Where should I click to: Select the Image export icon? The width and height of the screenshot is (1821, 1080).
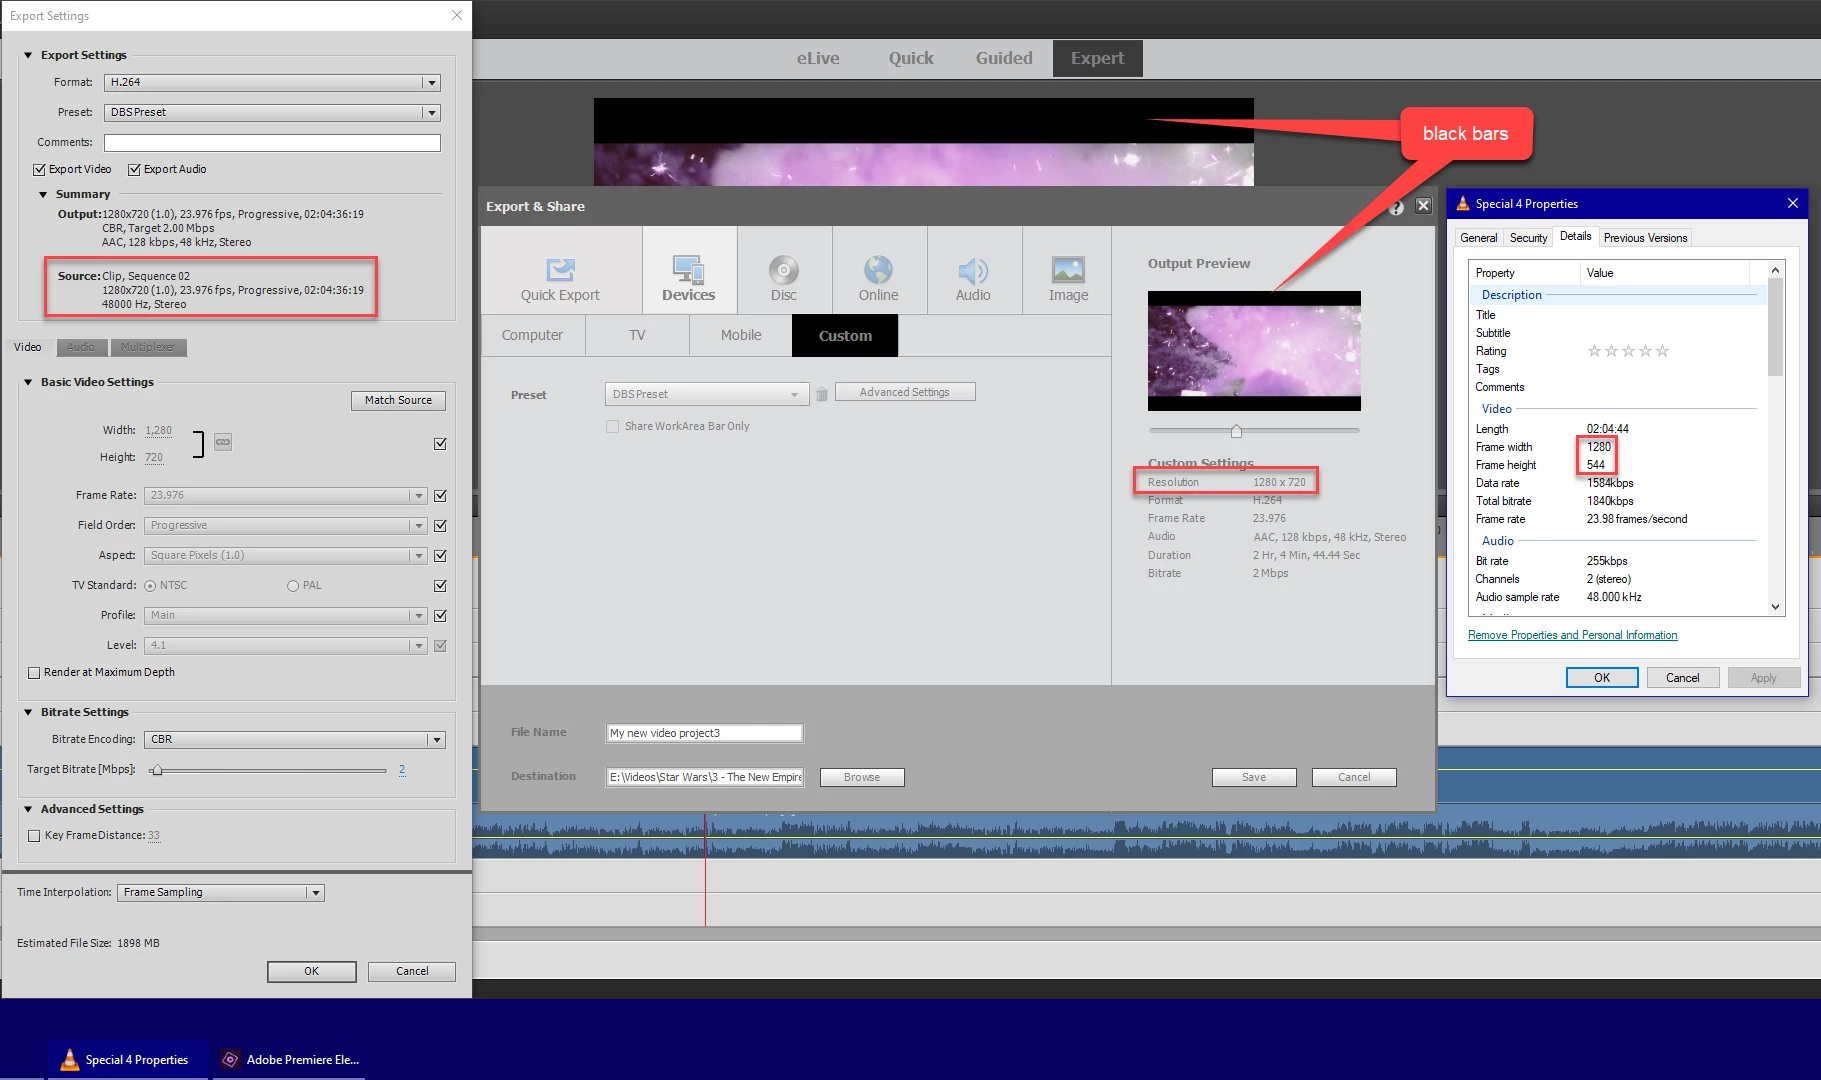(1068, 270)
